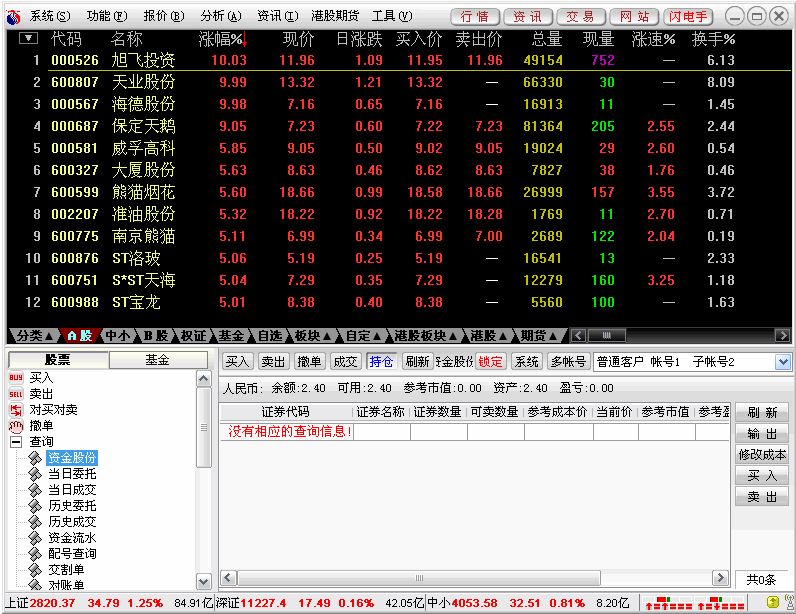The height and width of the screenshot is (614, 796).
Task: Click the diamond icon beside 历史委托
Action: pos(35,506)
